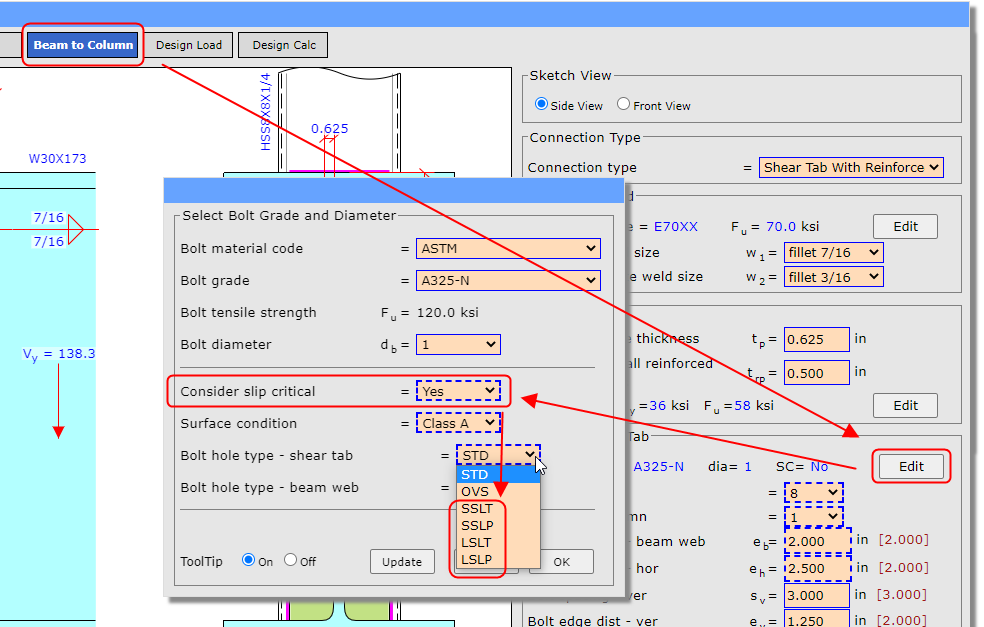Image resolution: width=984 pixels, height=627 pixels.
Task: Open the Surface condition Class A dropdown
Action: (458, 424)
